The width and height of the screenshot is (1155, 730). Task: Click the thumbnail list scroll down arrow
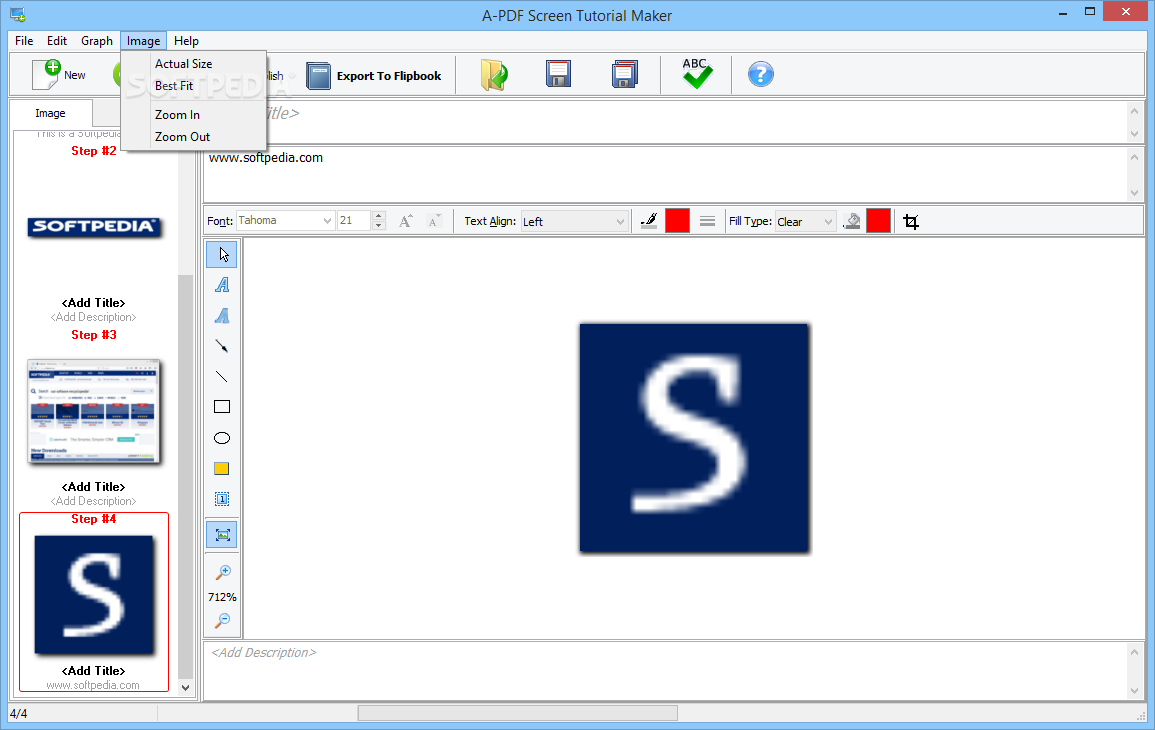(x=186, y=687)
